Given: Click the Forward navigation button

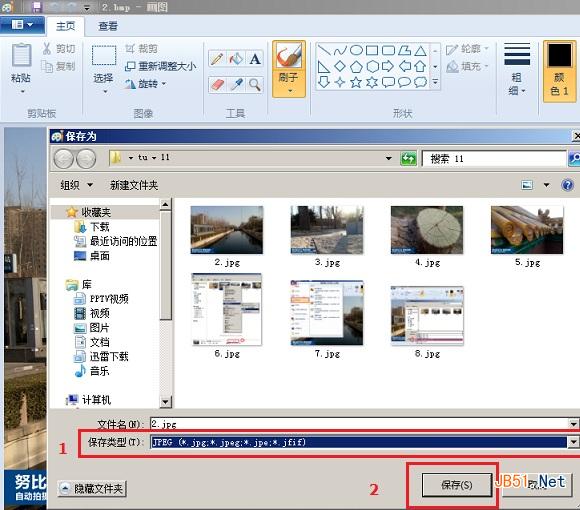Looking at the screenshot, I should click(86, 159).
